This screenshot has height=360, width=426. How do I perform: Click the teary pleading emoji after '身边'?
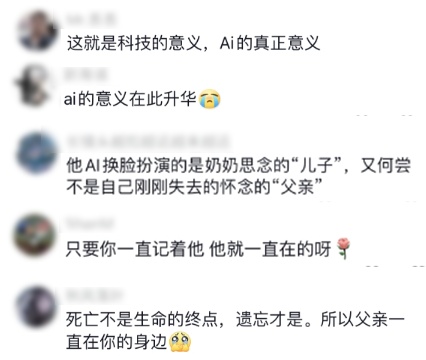[x=180, y=341]
